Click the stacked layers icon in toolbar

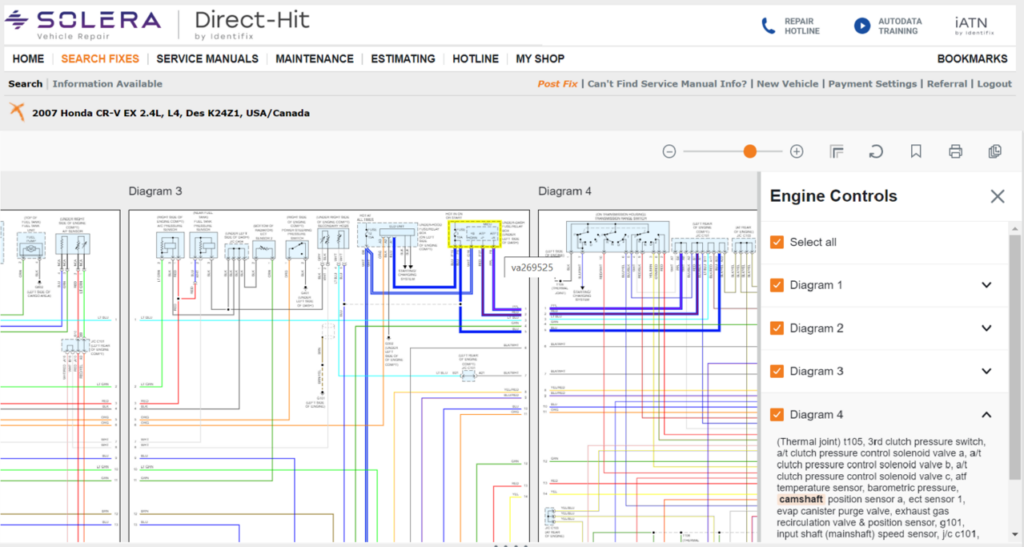tap(837, 151)
